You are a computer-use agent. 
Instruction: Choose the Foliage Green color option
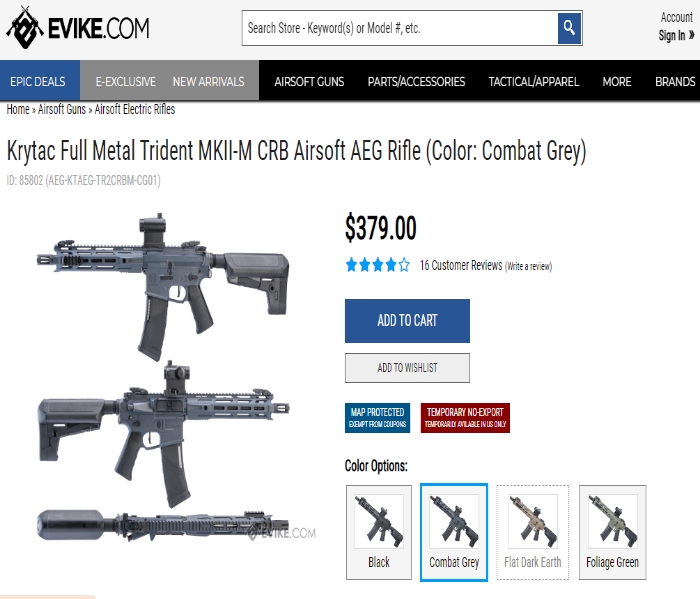612,532
